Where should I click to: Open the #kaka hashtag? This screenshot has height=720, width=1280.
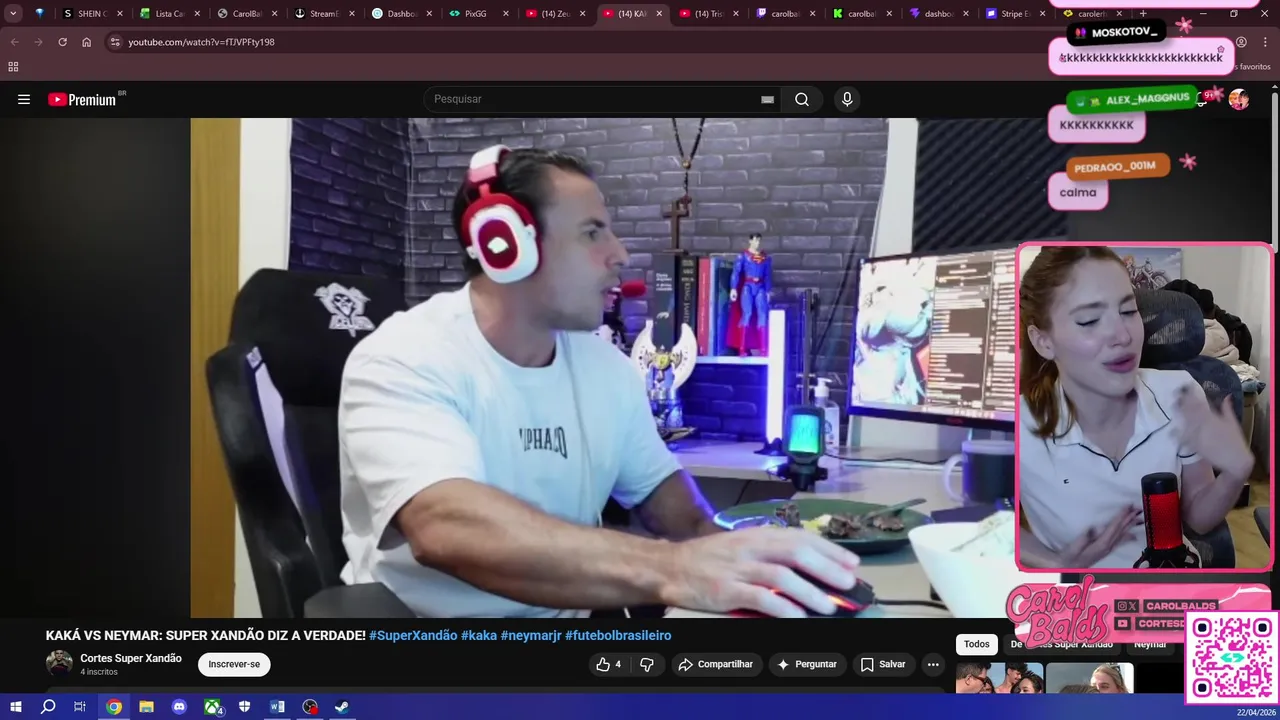(x=479, y=635)
